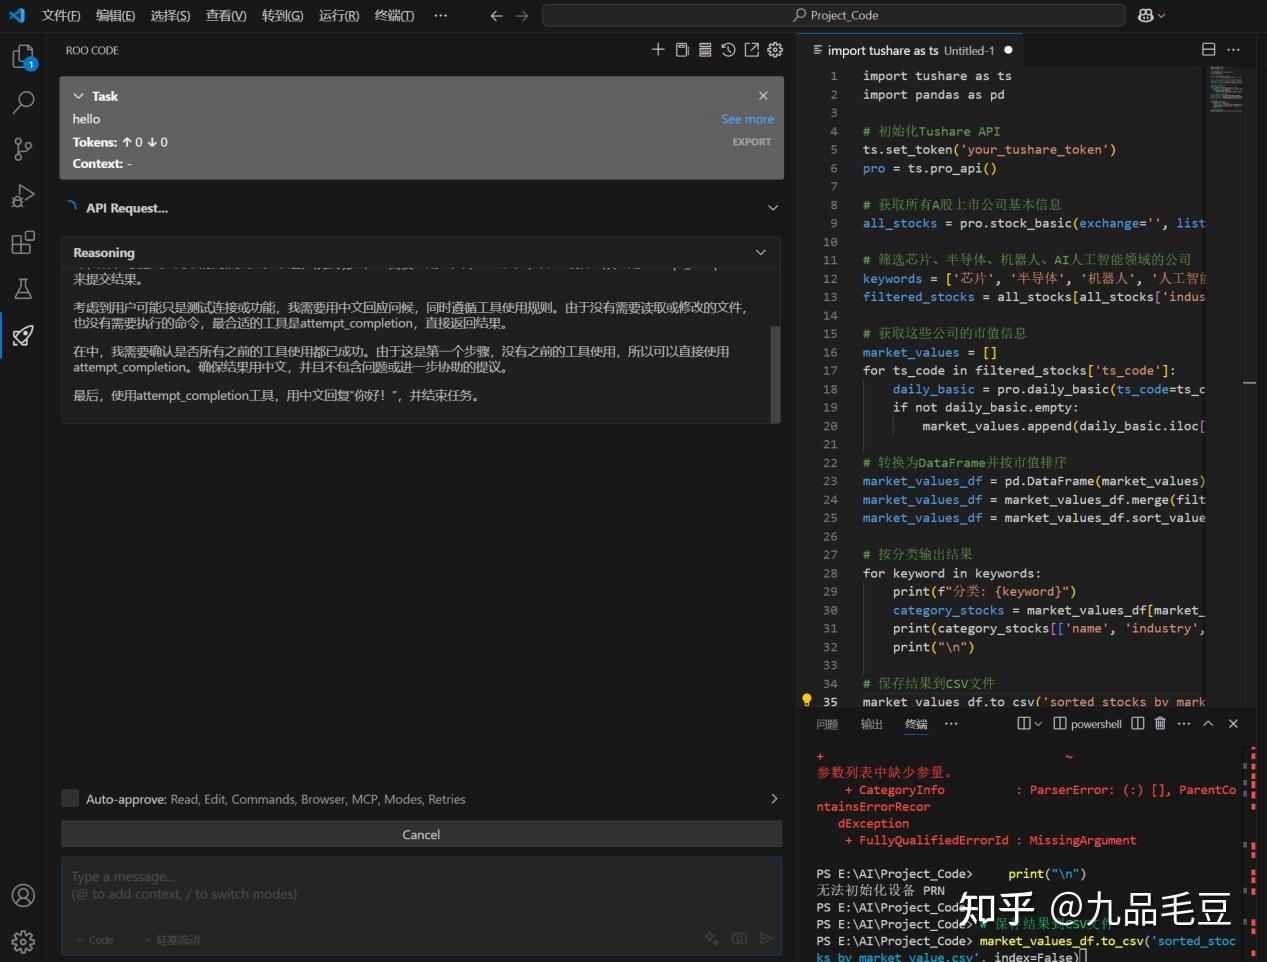
Task: Open the See more link in Task panel
Action: coord(747,118)
